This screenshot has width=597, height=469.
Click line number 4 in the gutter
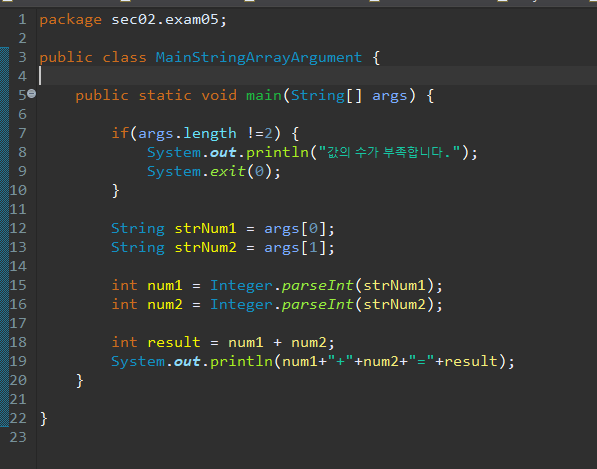22,77
